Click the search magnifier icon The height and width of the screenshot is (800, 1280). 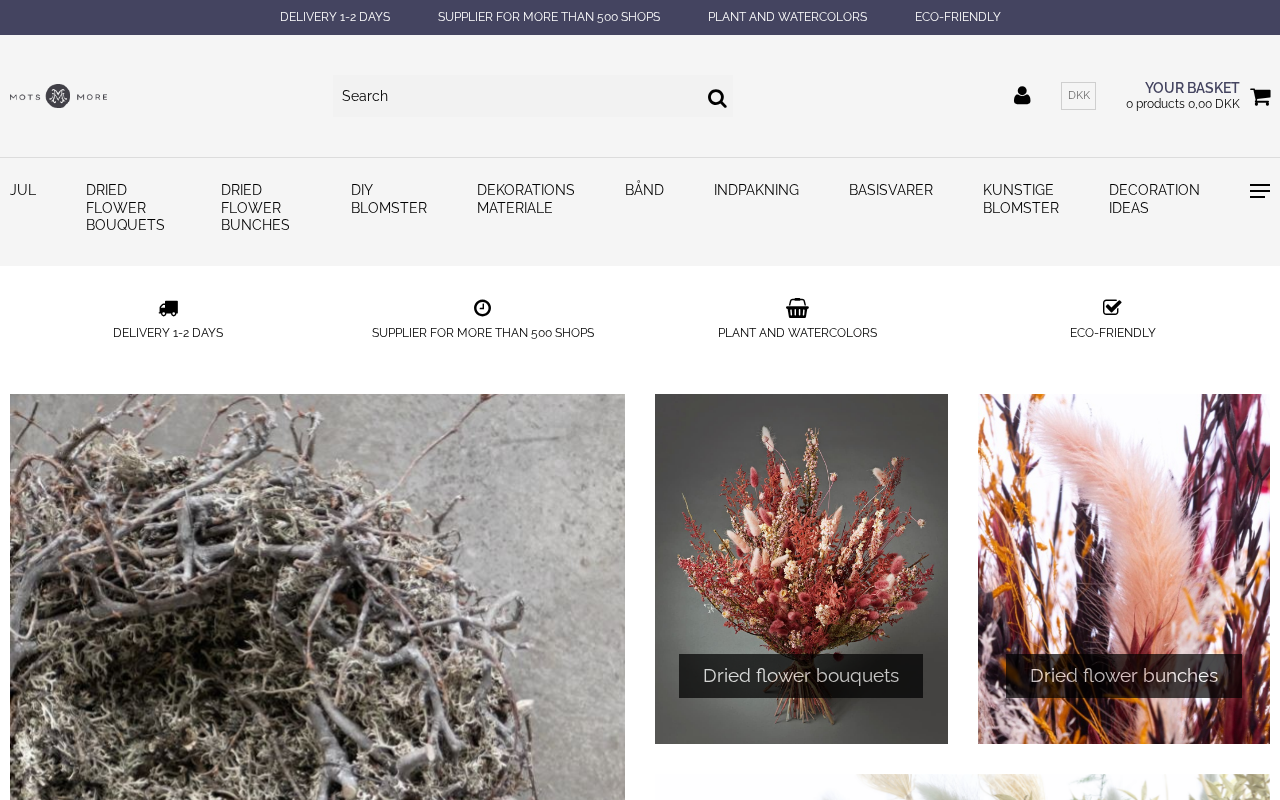click(x=717, y=98)
